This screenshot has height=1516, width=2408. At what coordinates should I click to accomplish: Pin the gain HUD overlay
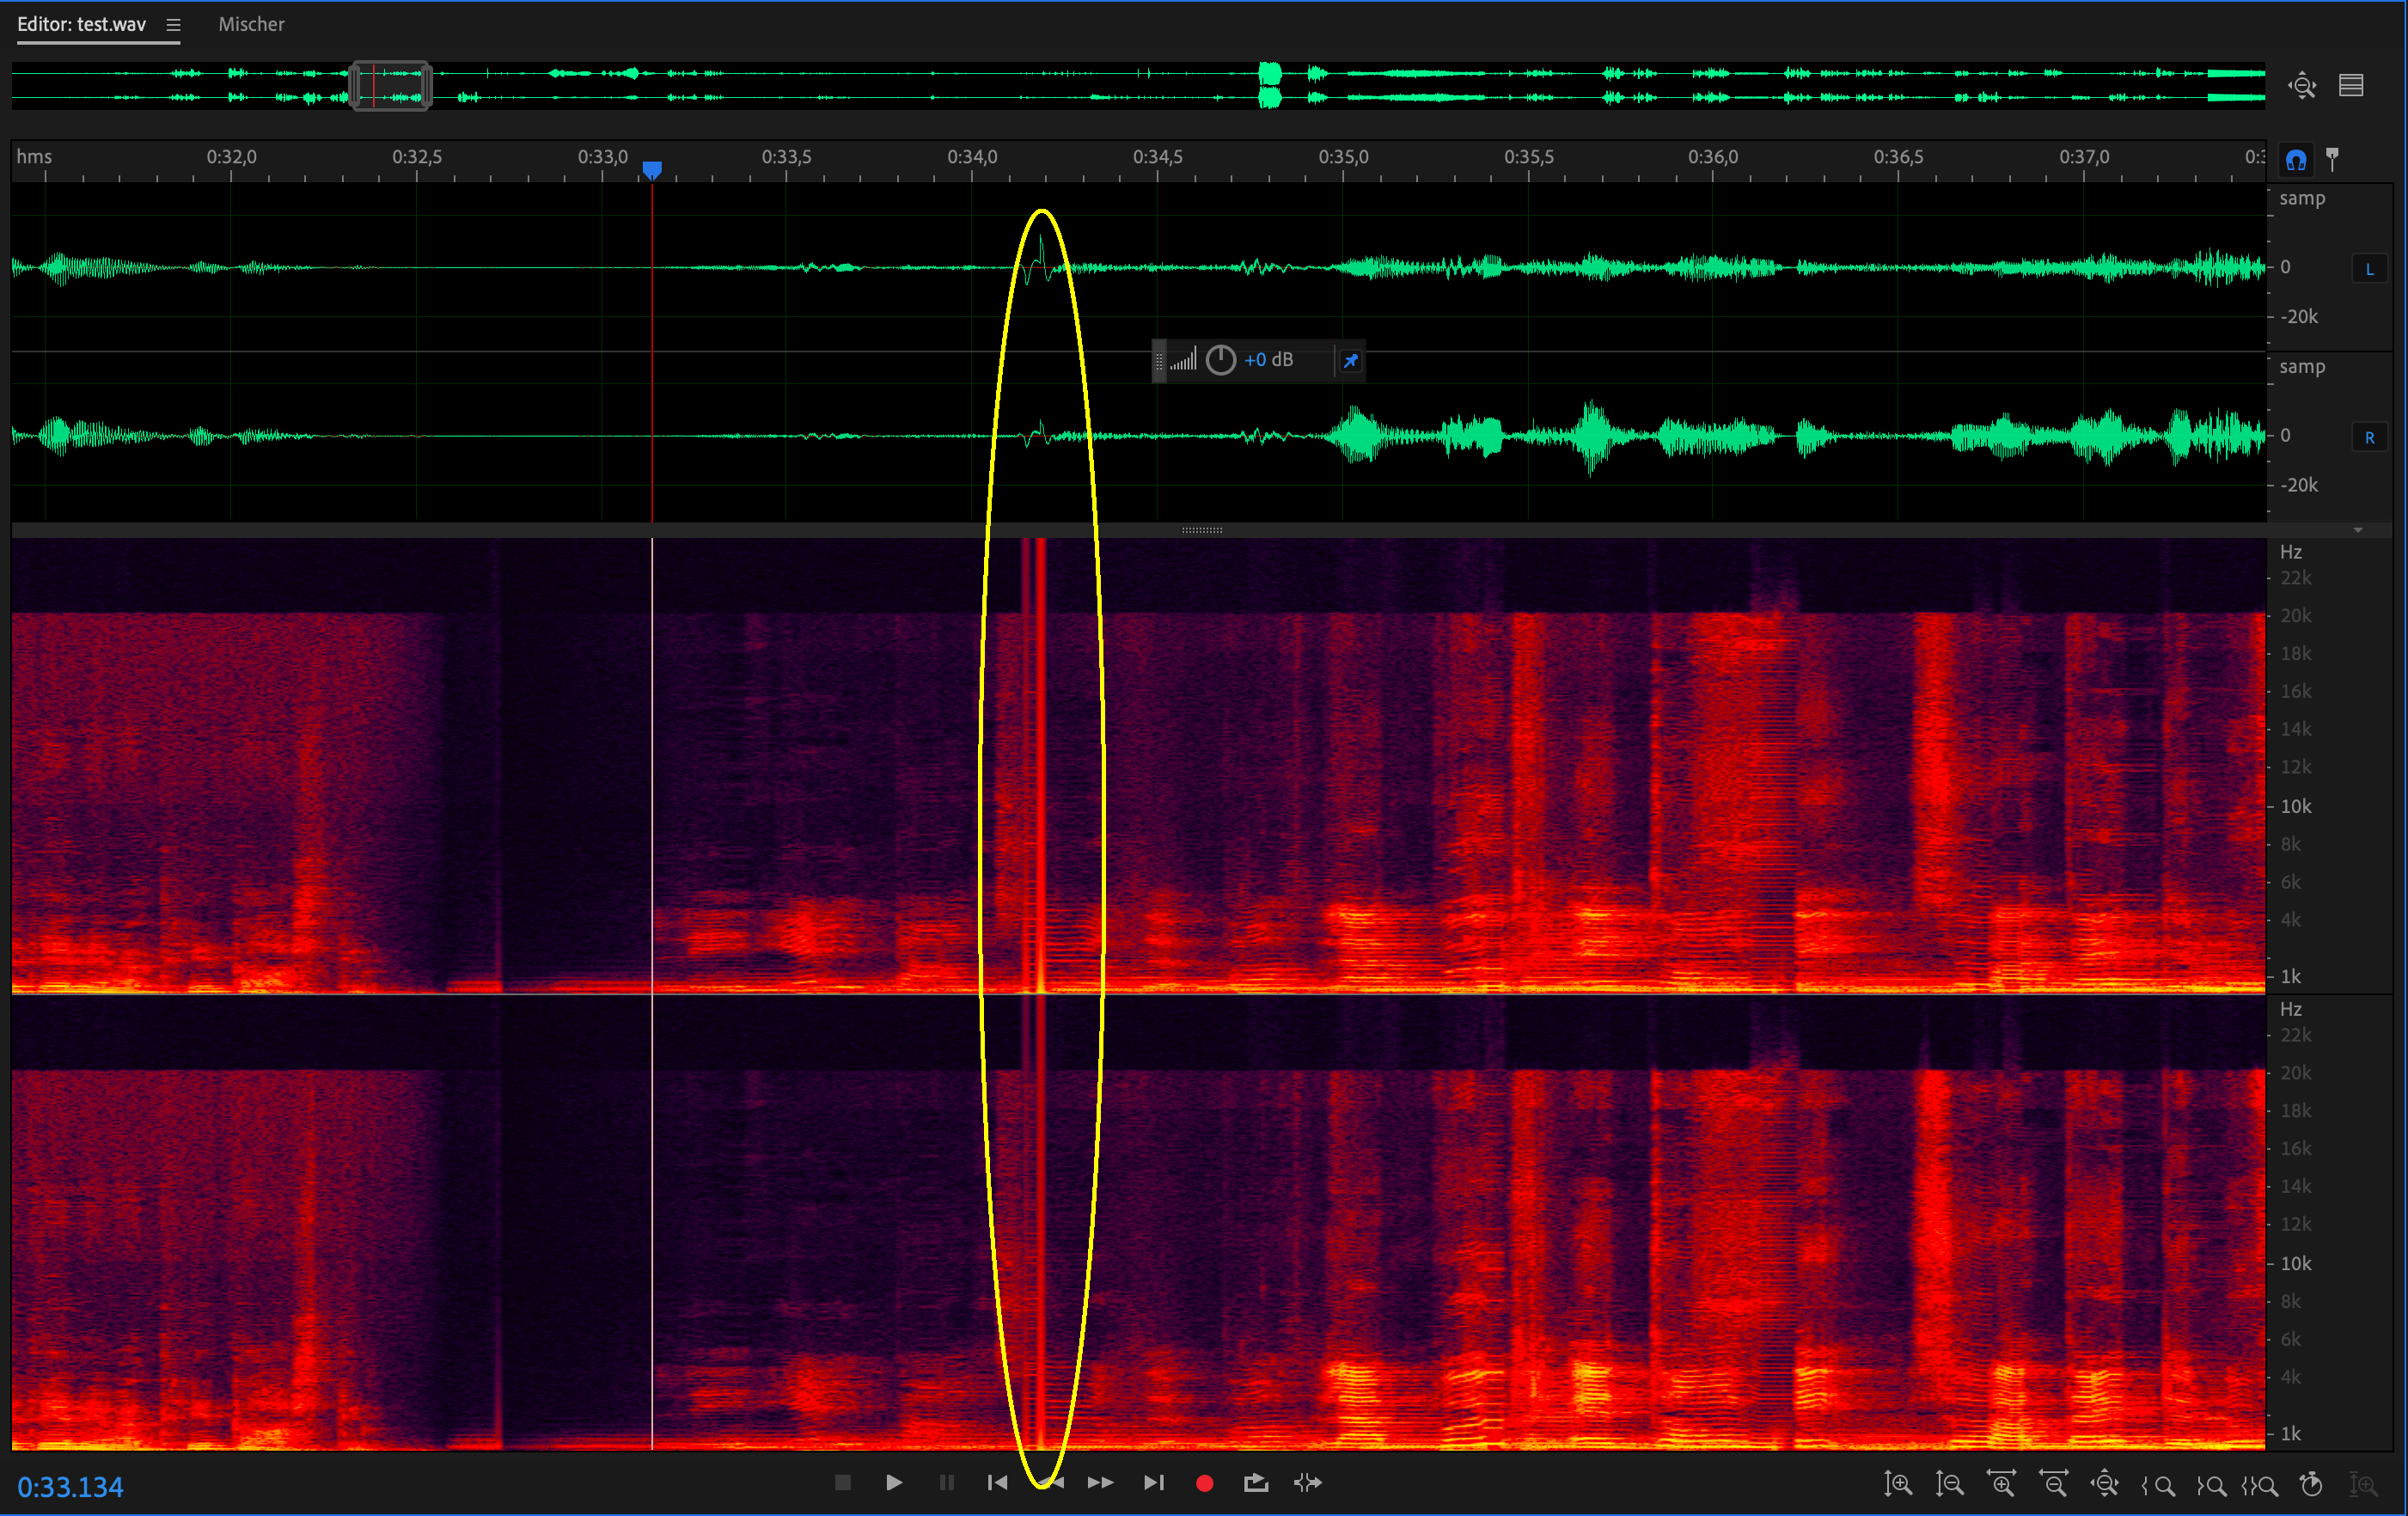(x=1350, y=361)
